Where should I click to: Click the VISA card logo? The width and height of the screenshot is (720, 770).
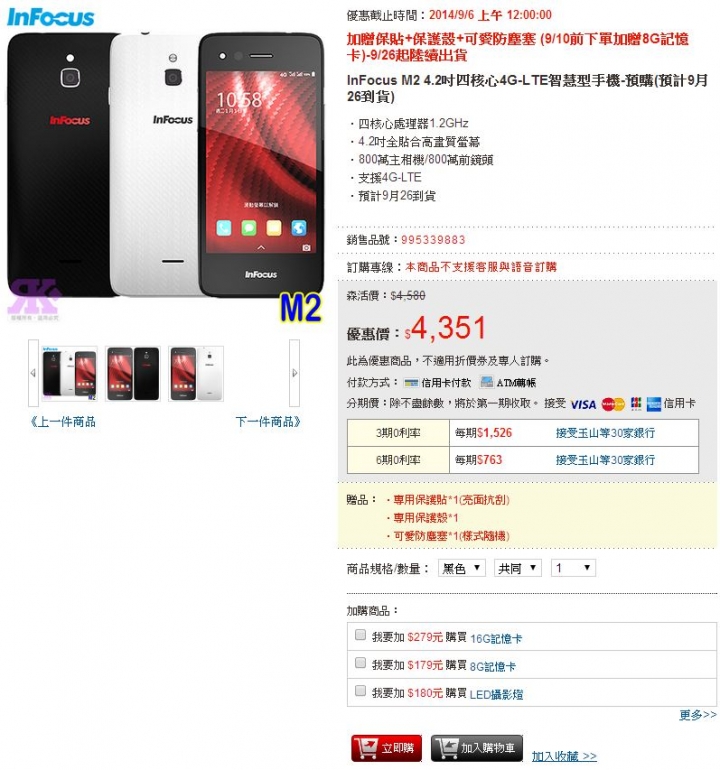click(583, 404)
